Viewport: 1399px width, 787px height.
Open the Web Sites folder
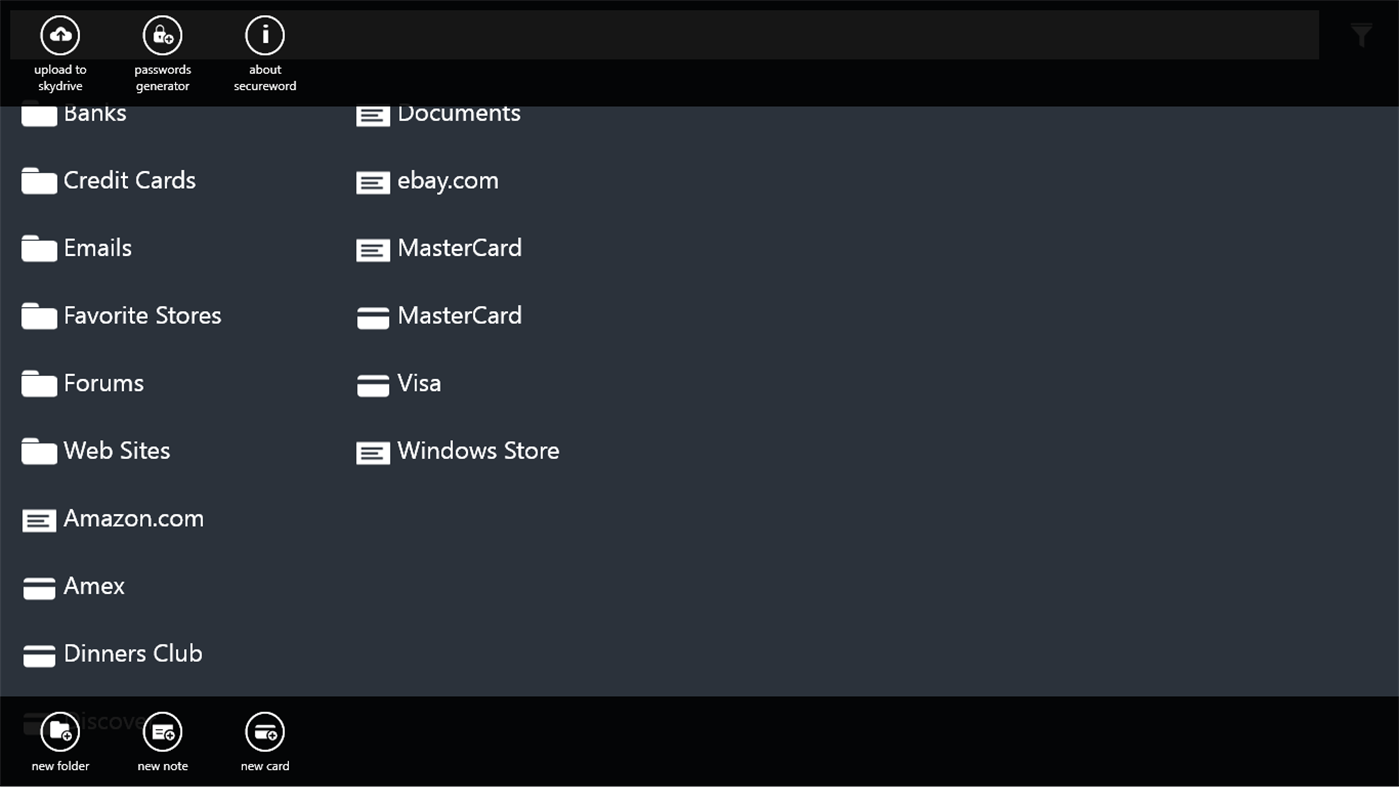(x=116, y=450)
